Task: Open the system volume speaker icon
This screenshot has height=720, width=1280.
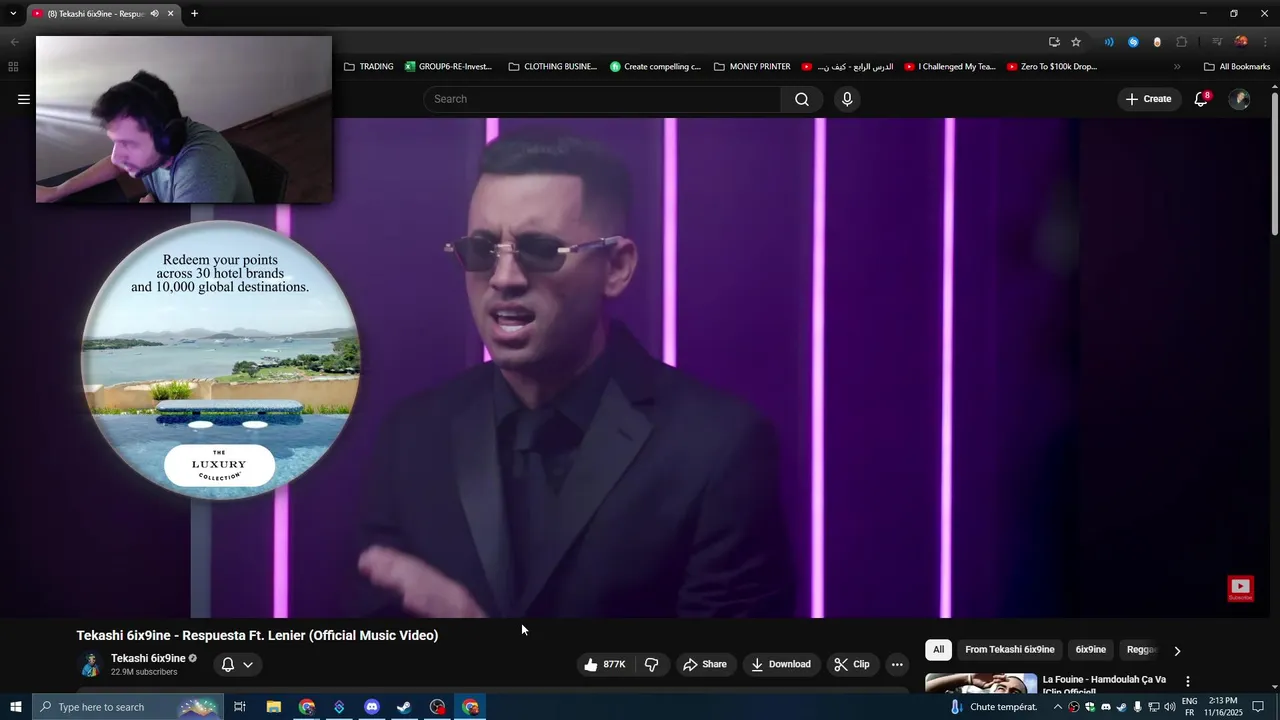Action: [1170, 707]
